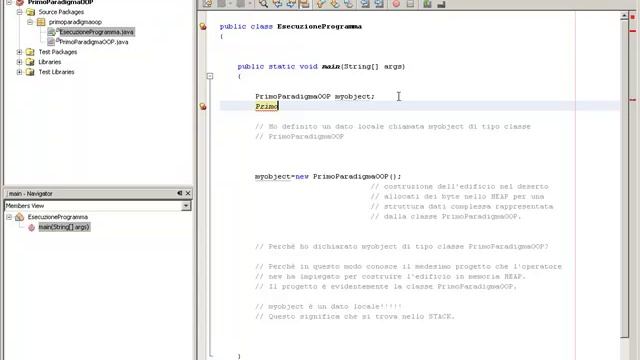Click the comment 'costruzione dell'edificio nel deserto'
The height and width of the screenshot is (360, 640).
click(x=460, y=187)
